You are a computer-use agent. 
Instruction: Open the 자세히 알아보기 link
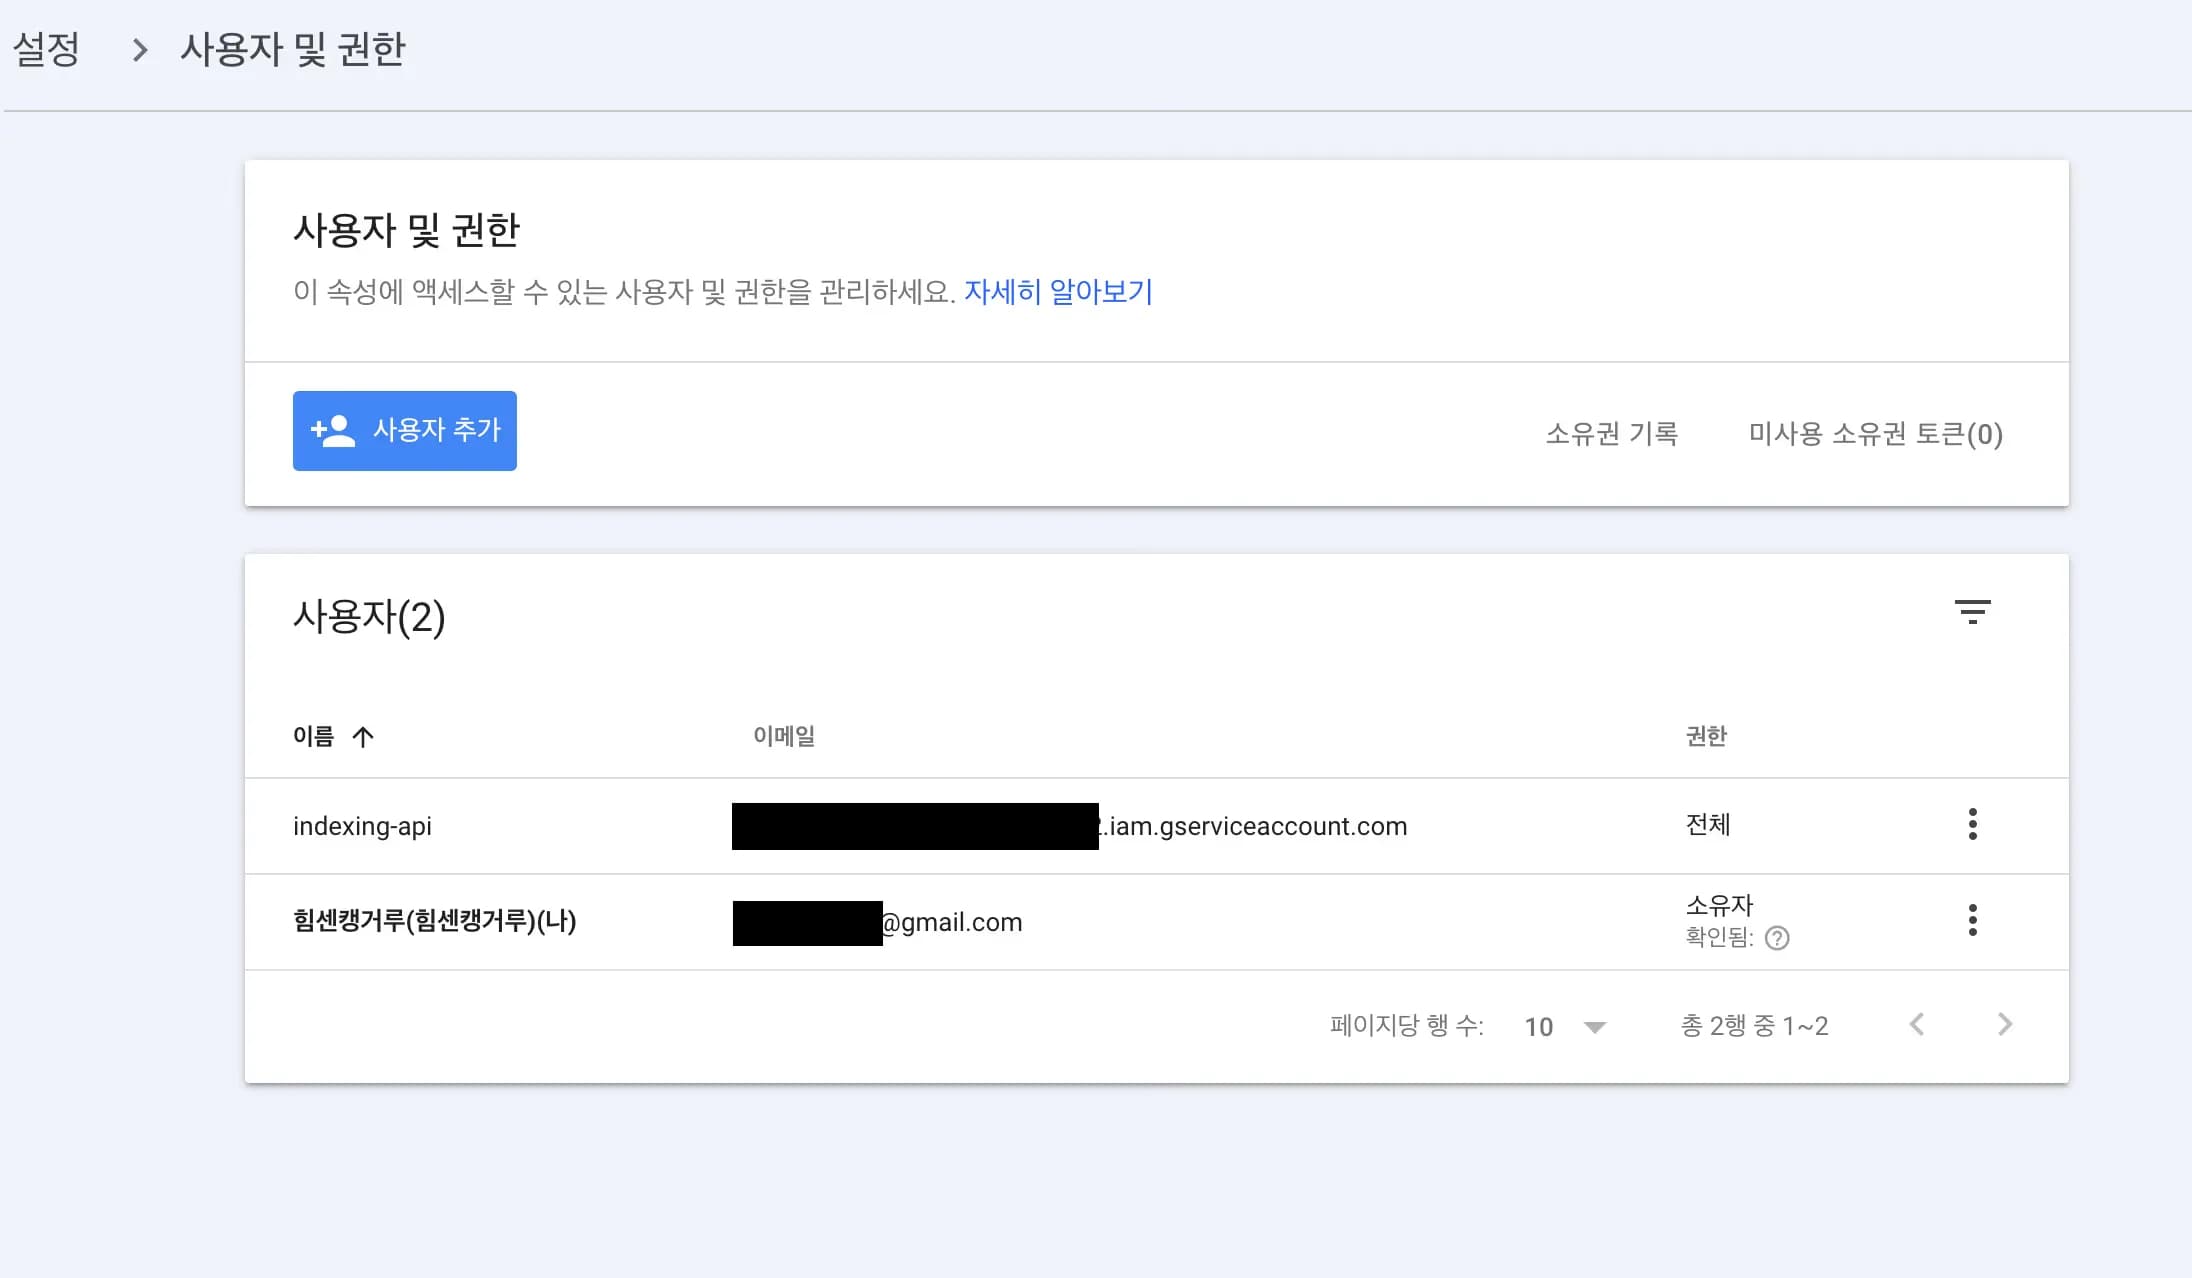(x=1059, y=292)
